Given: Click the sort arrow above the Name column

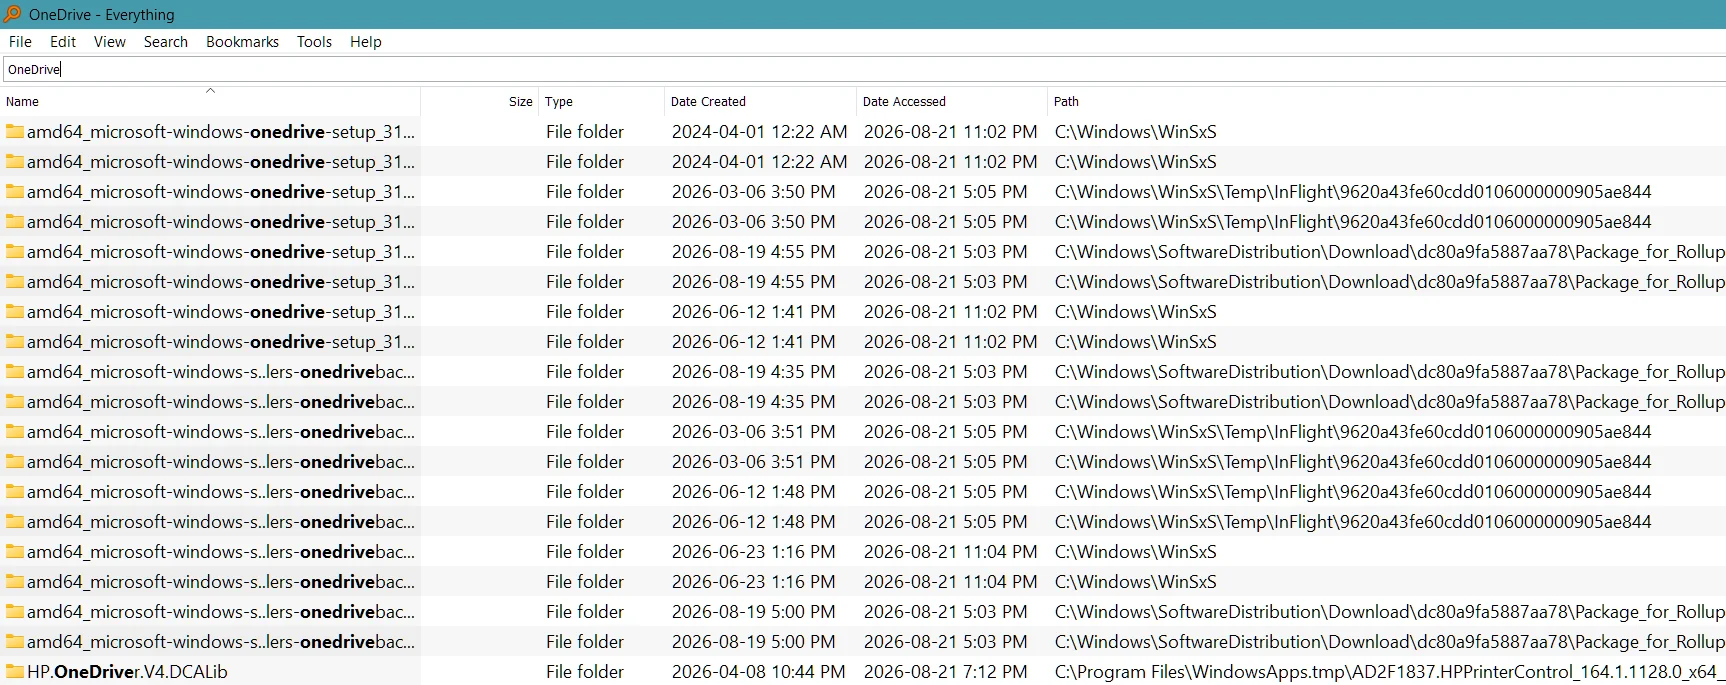Looking at the screenshot, I should pyautogui.click(x=210, y=91).
